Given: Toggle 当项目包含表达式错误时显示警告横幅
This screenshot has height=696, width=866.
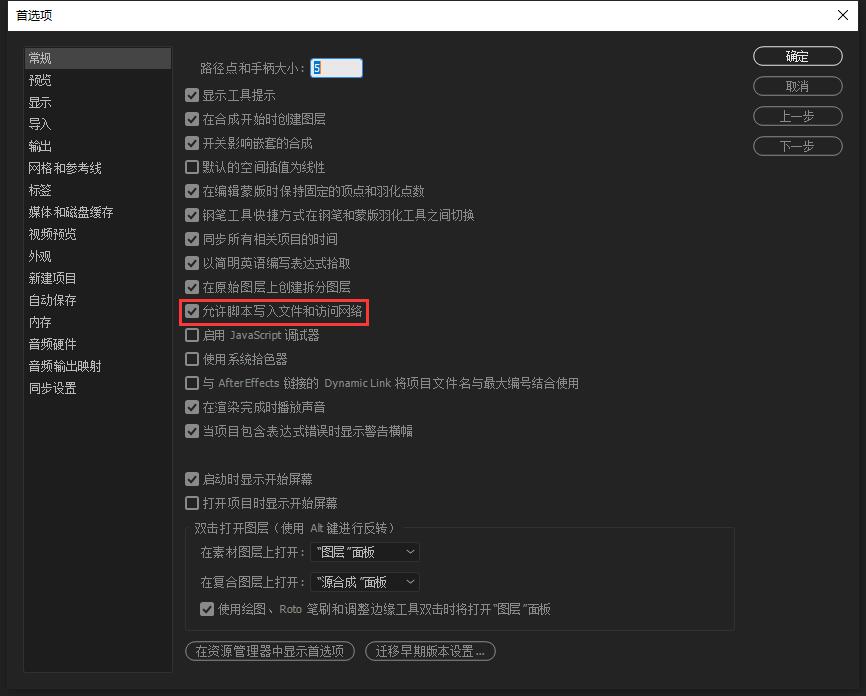Looking at the screenshot, I should (192, 431).
